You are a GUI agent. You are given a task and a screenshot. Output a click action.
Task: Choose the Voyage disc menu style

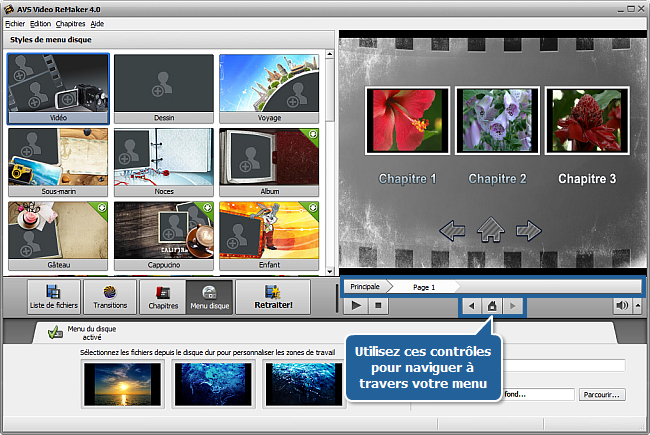pos(269,88)
